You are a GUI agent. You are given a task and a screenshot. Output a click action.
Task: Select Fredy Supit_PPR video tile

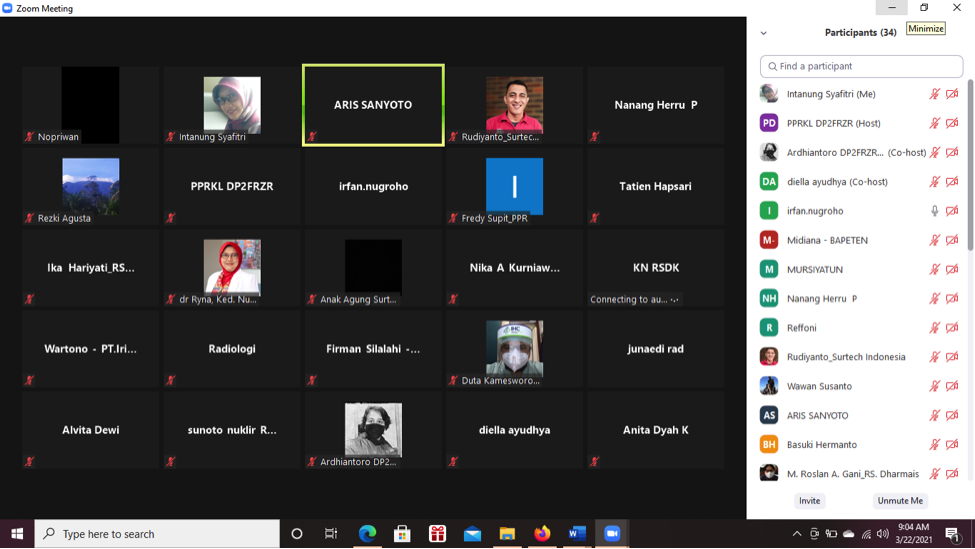[x=514, y=187]
